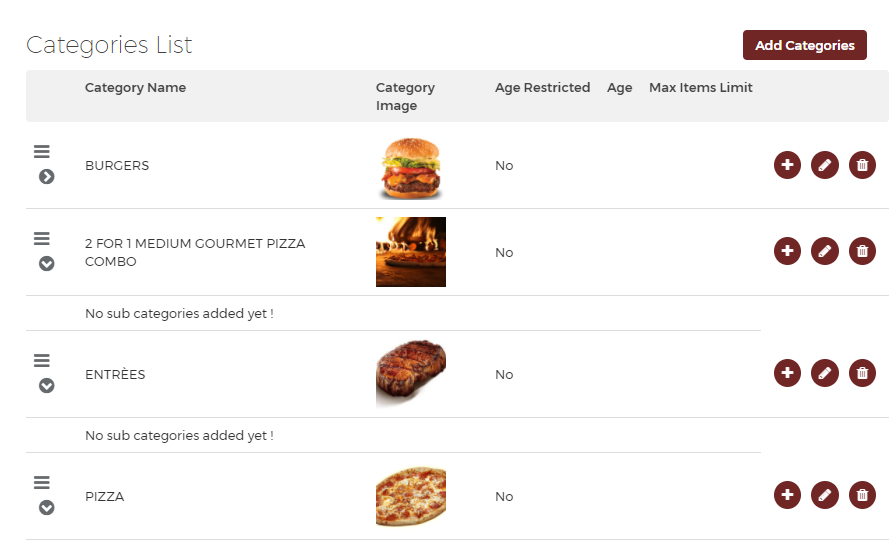890x543 pixels.
Task: Collapse the ENTRÈES subcategories chevron
Action: pyautogui.click(x=47, y=386)
